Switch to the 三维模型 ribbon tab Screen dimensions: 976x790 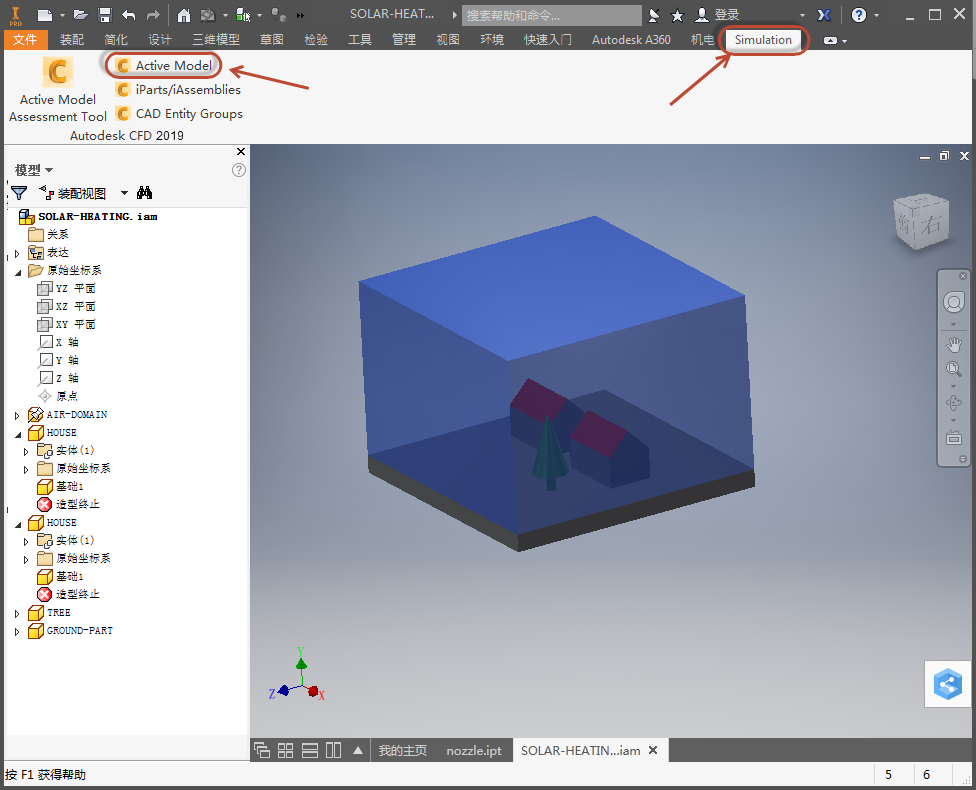click(216, 40)
